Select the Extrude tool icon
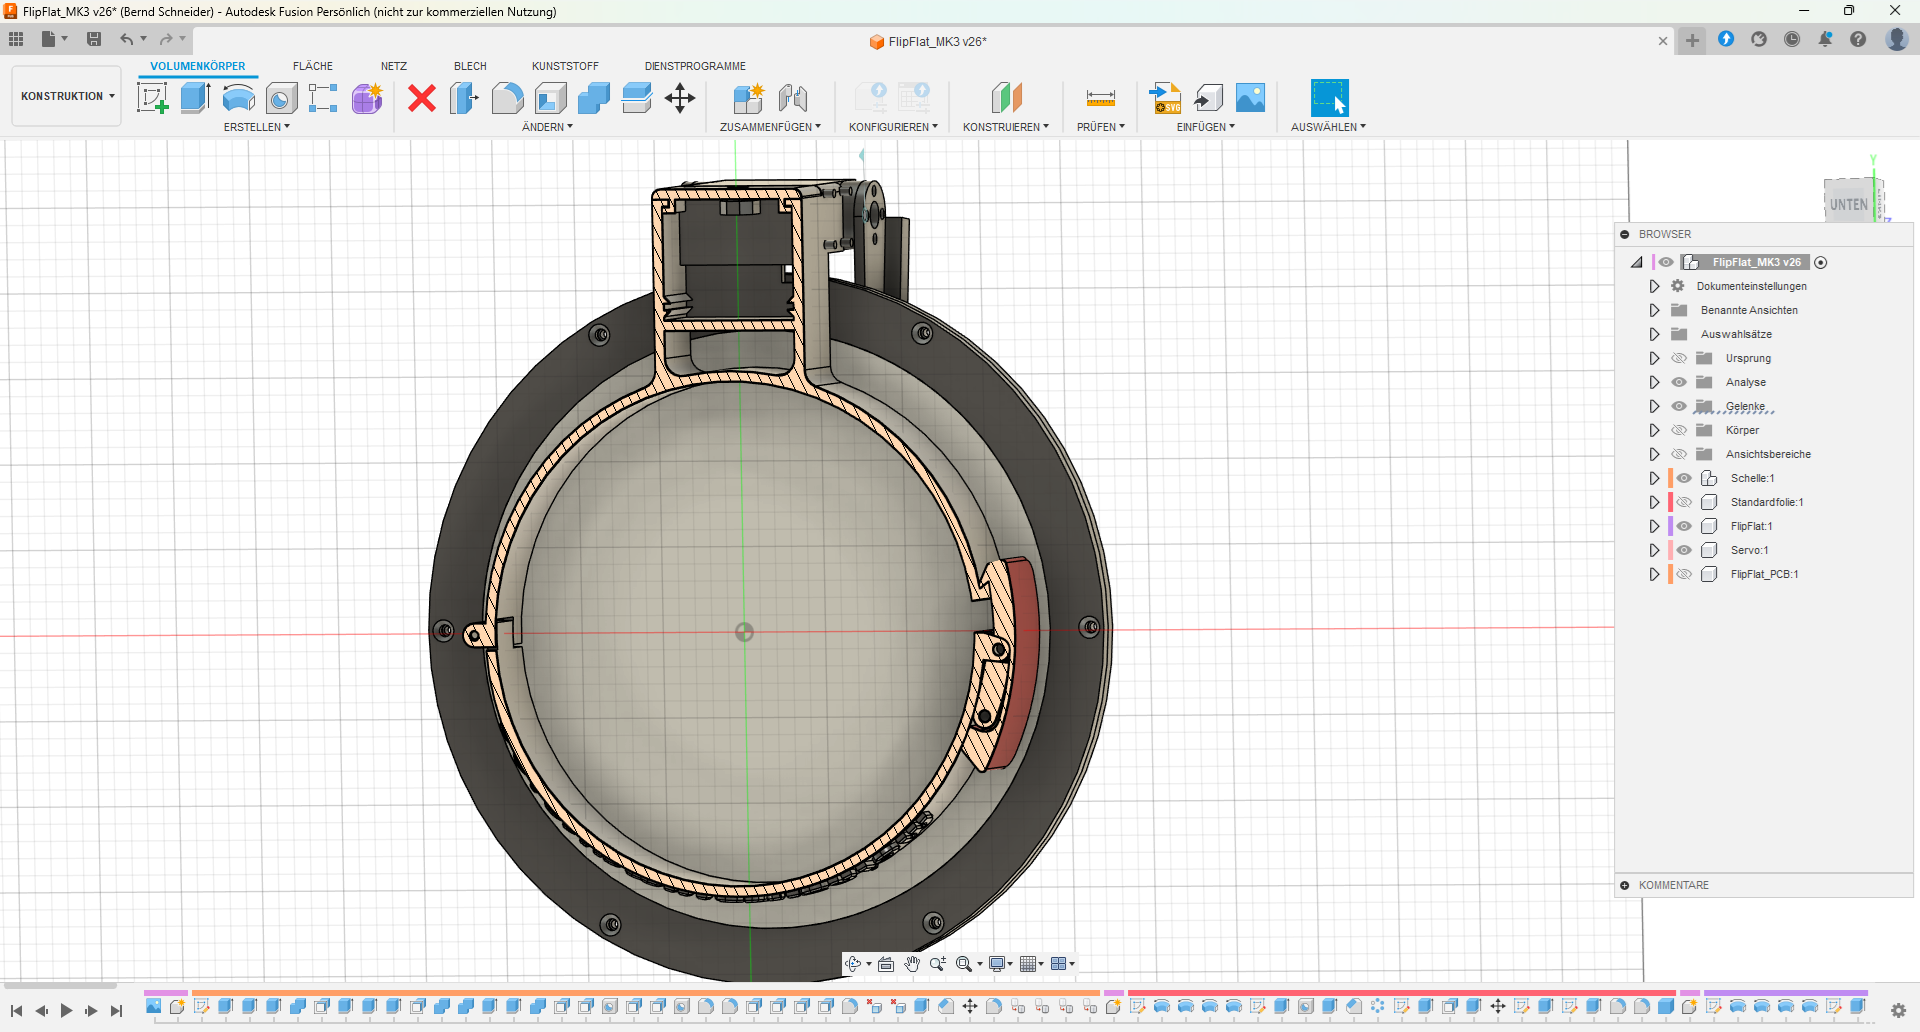The height and width of the screenshot is (1032, 1920). tap(195, 98)
